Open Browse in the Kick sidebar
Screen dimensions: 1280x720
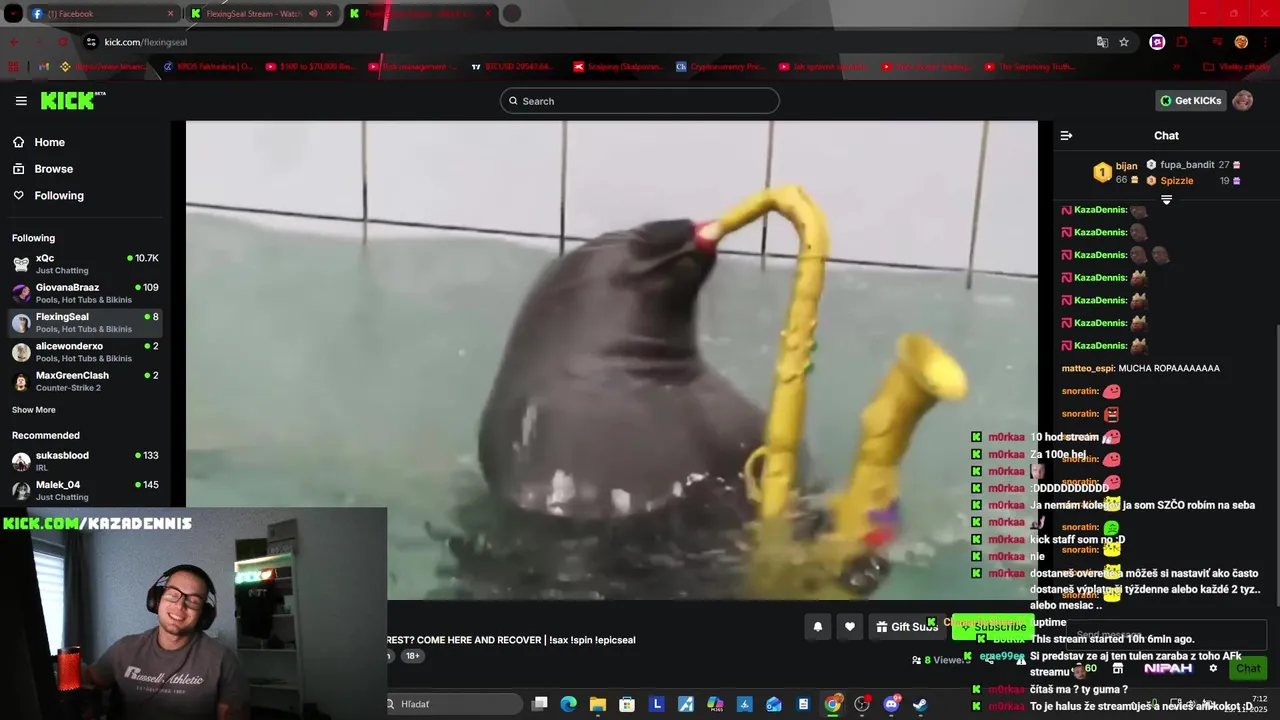pos(53,169)
